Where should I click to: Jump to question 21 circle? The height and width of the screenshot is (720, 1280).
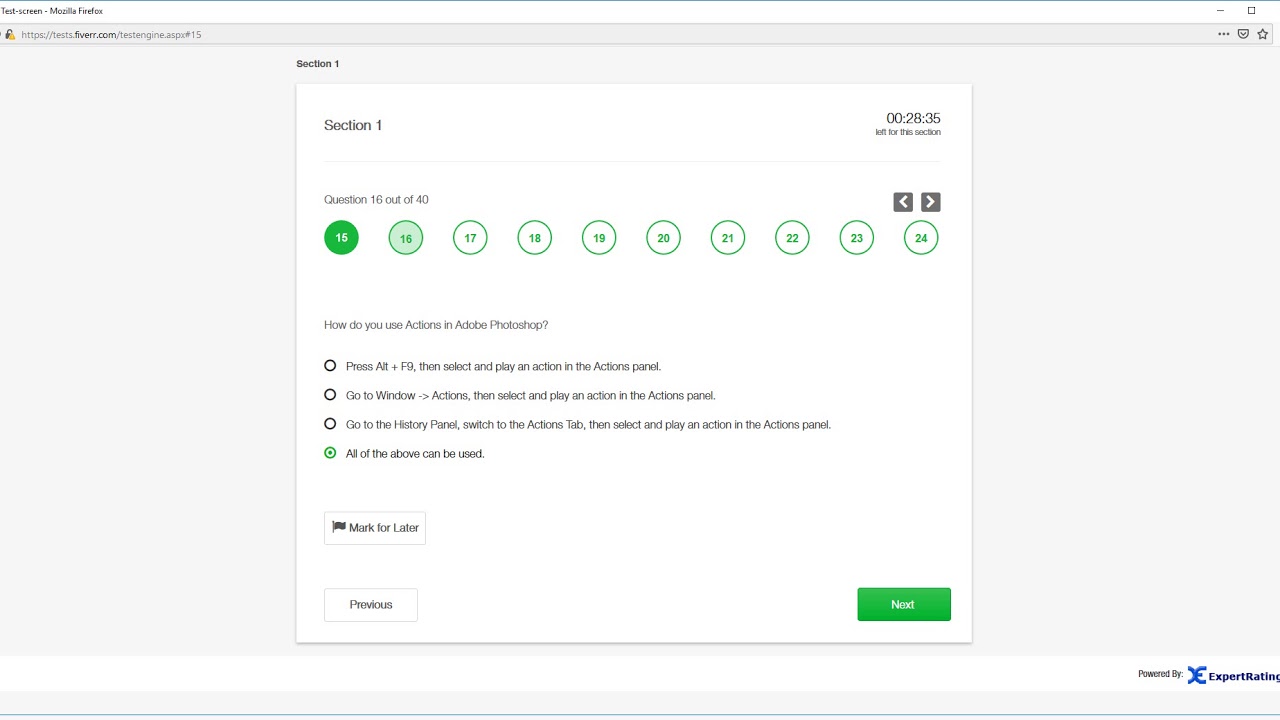(728, 238)
